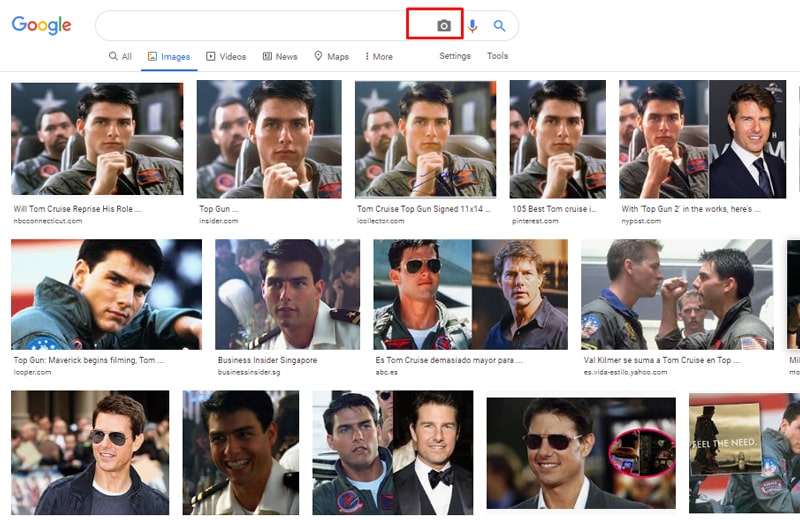This screenshot has width=800, height=520.
Task: Open the insider.com Top Gun image
Action: [x=269, y=139]
